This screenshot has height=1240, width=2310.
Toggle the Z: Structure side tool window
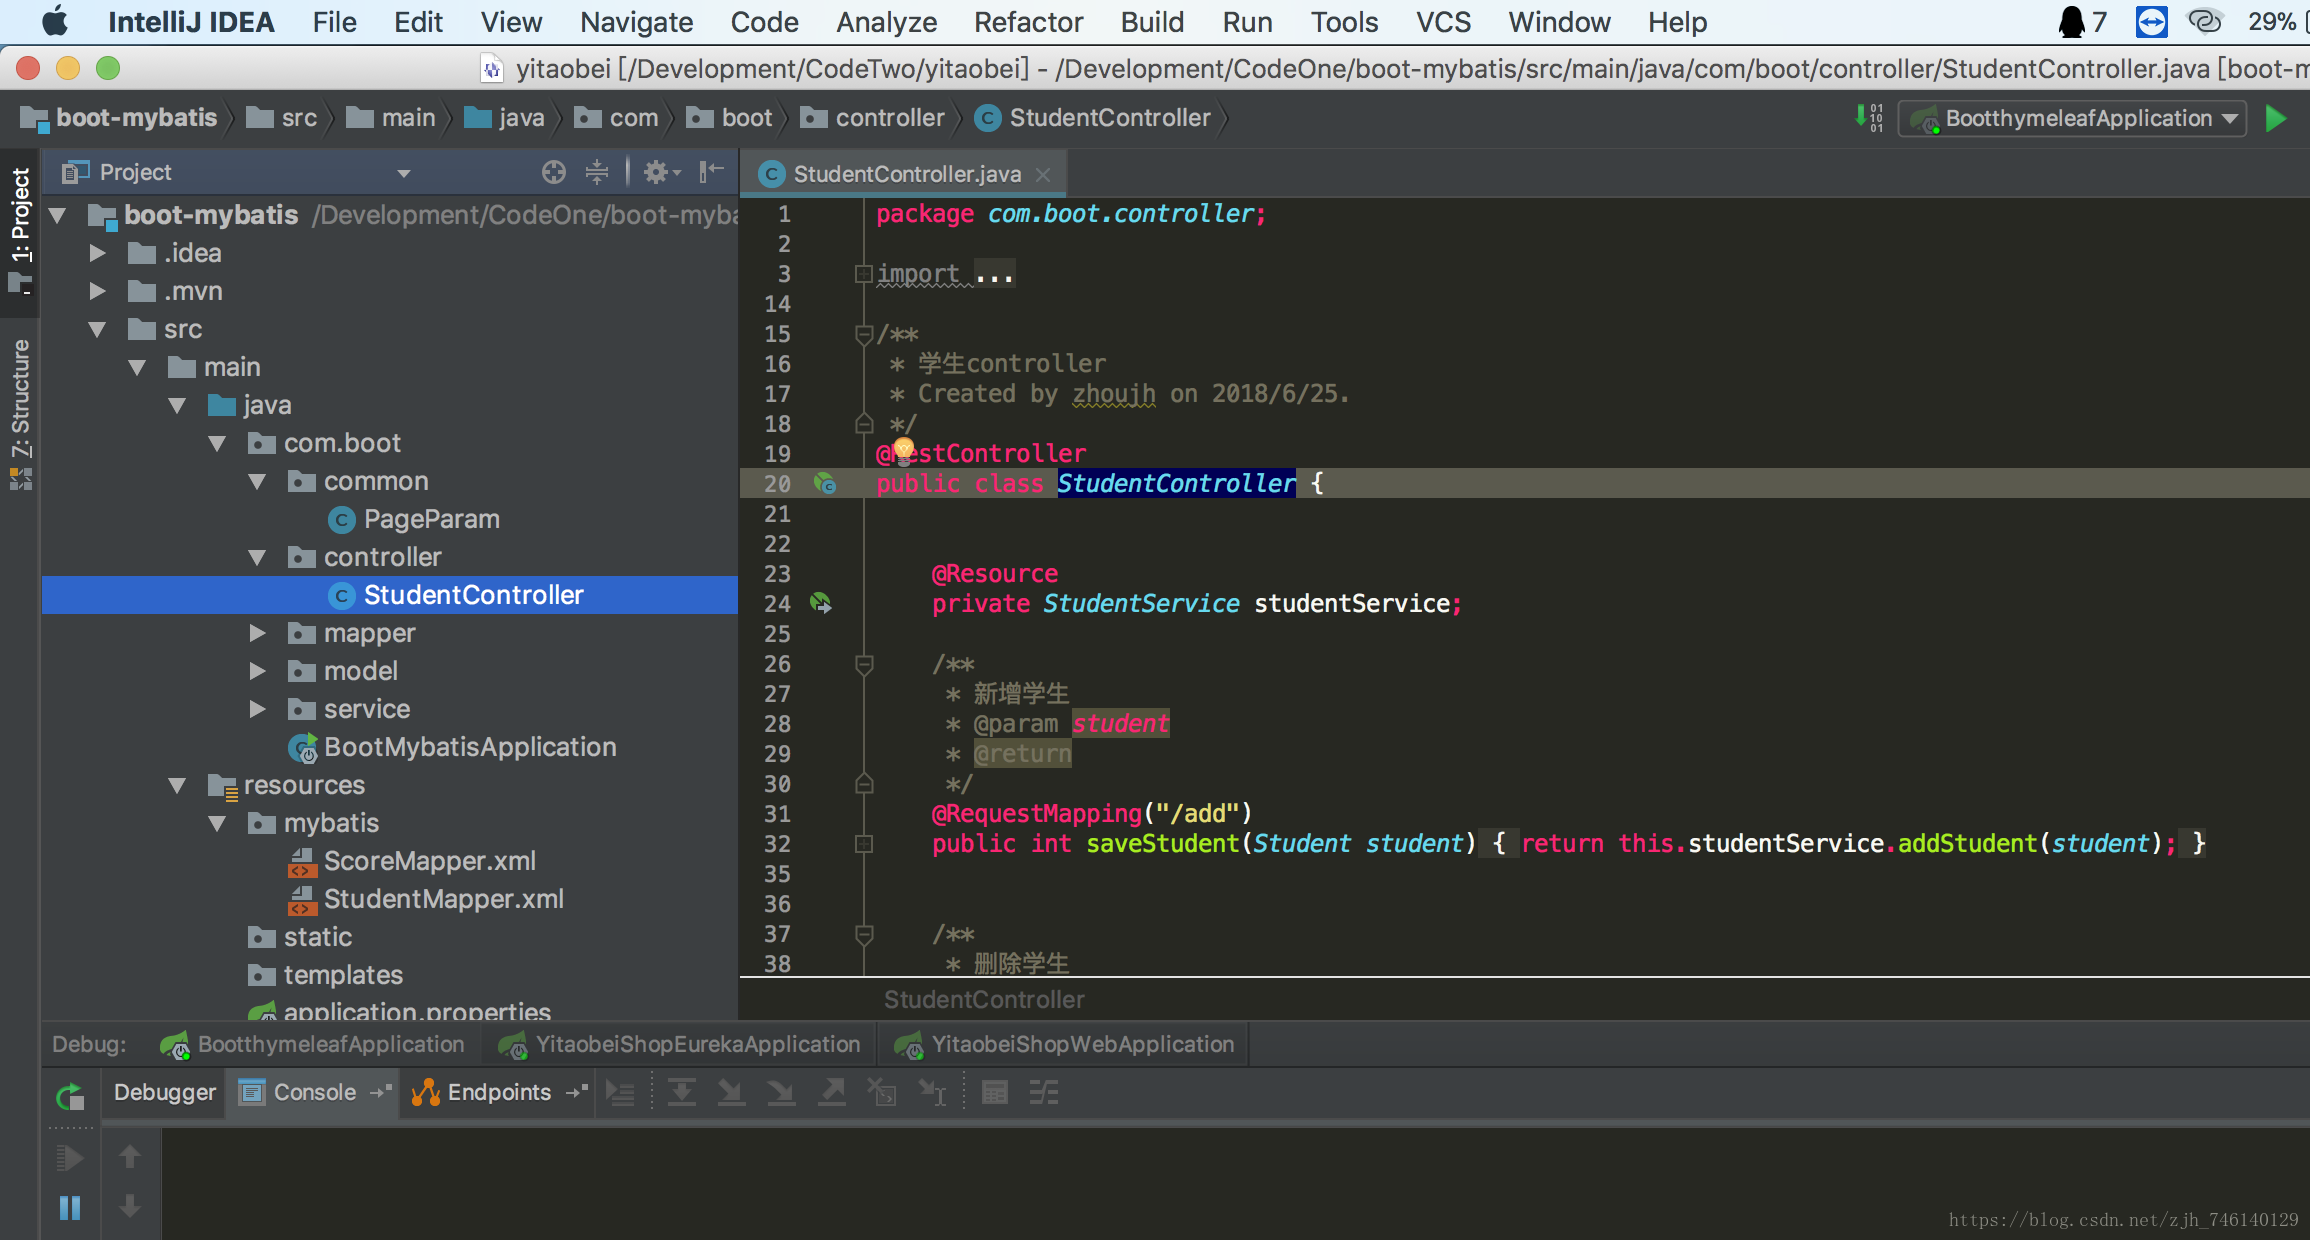tap(20, 414)
